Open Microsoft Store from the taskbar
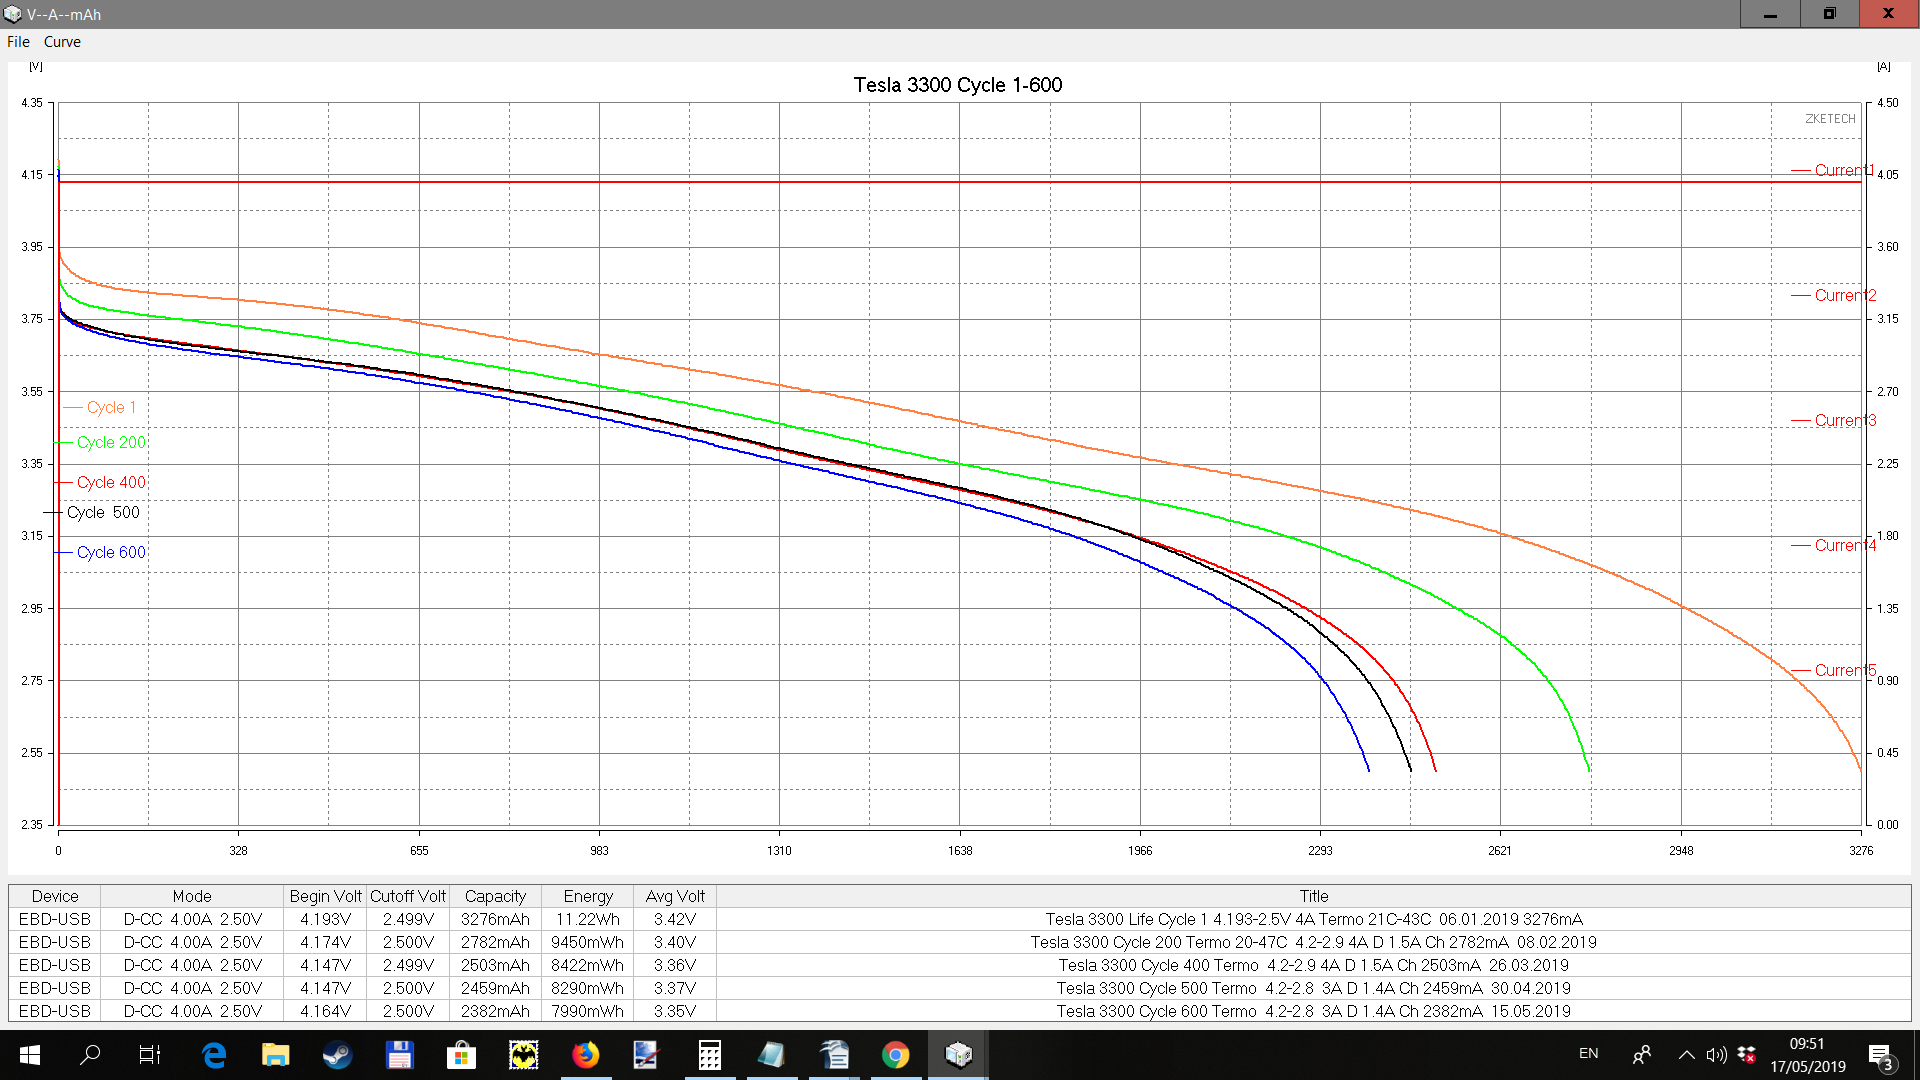Viewport: 1920px width, 1080px height. point(461,1054)
